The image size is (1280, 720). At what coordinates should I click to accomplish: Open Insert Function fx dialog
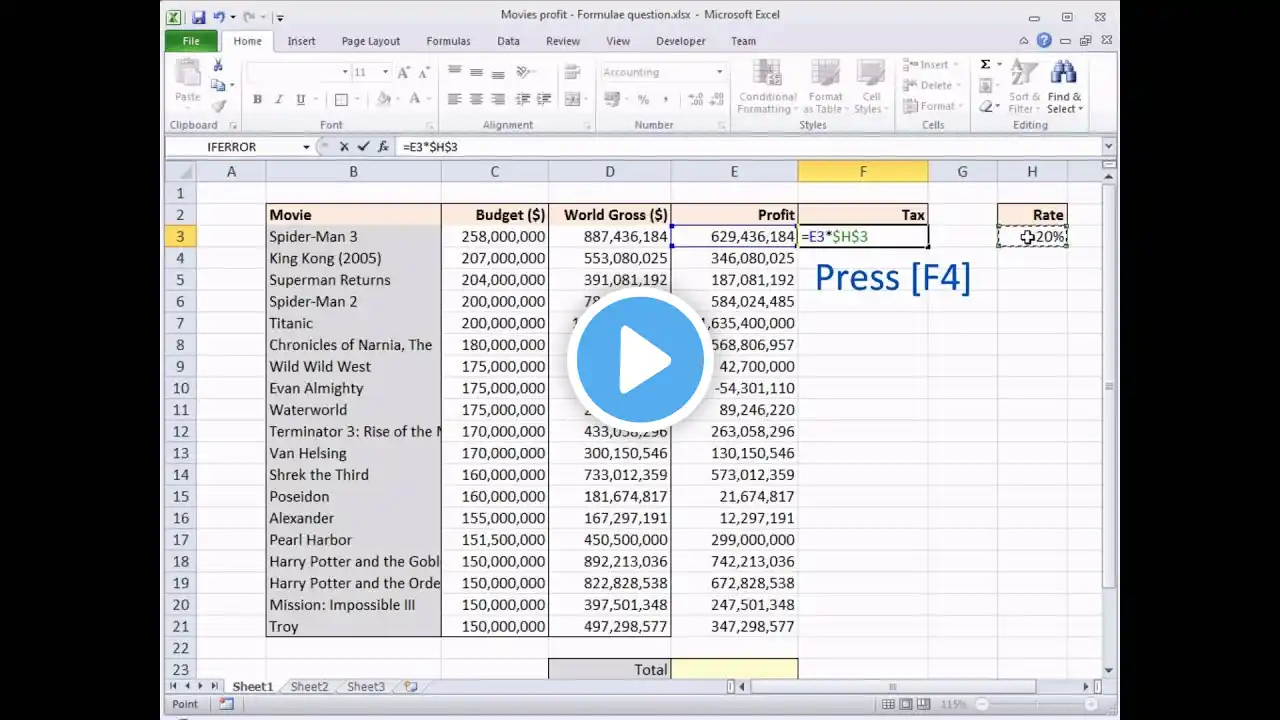(383, 147)
